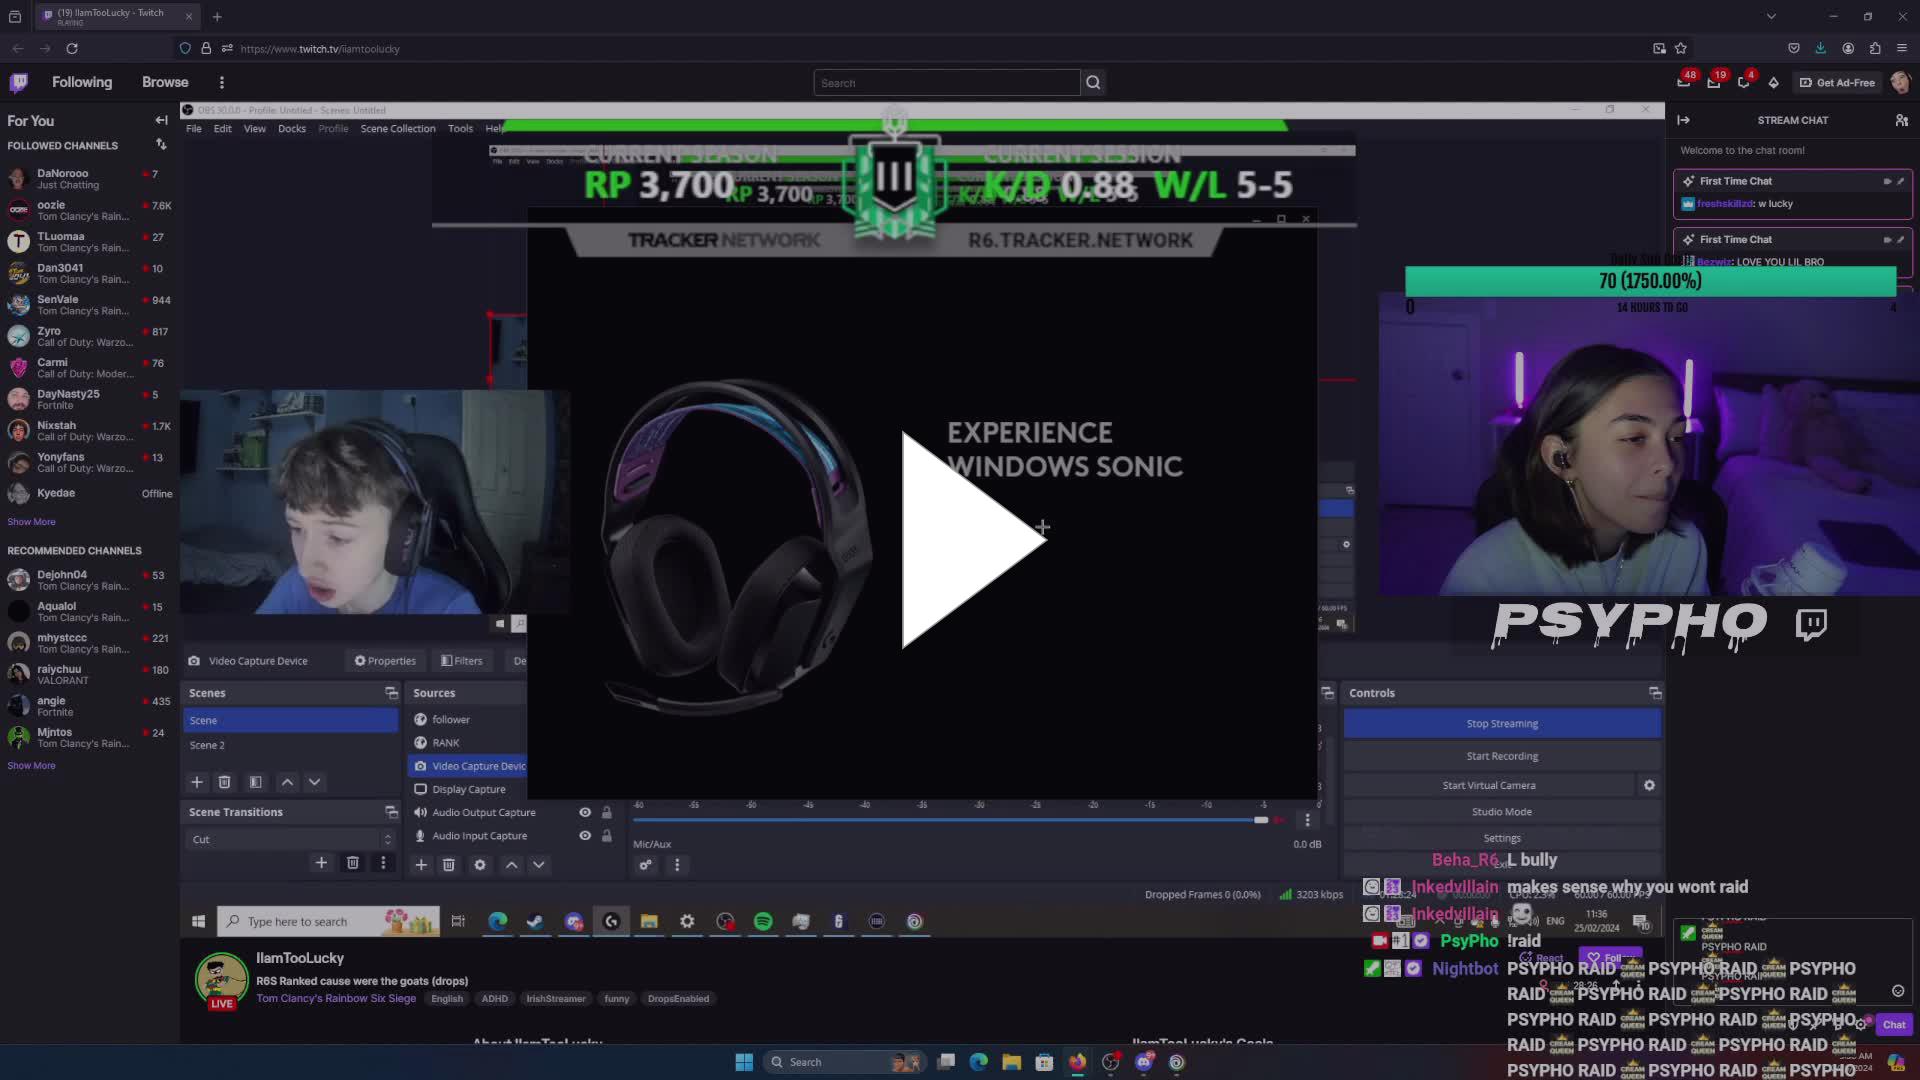Image resolution: width=1920 pixels, height=1080 pixels.
Task: Lock the Audio Input Capture source
Action: tap(606, 836)
